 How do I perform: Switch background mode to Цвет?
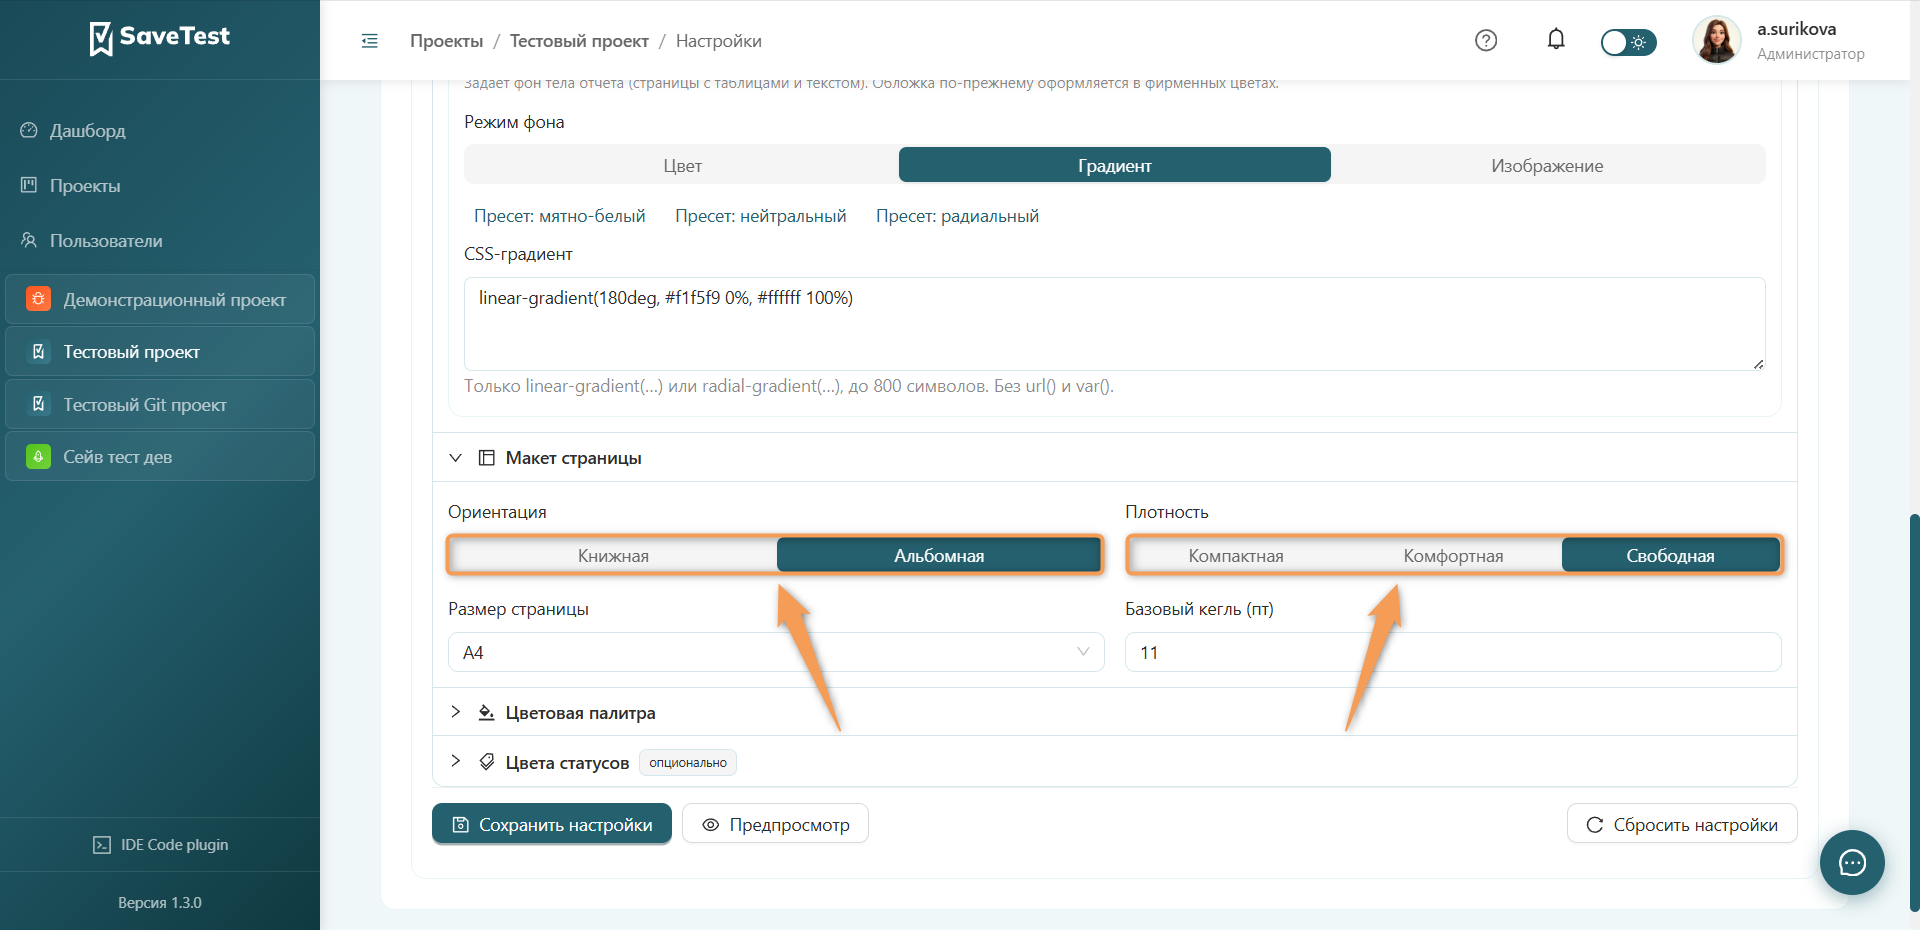(x=682, y=166)
